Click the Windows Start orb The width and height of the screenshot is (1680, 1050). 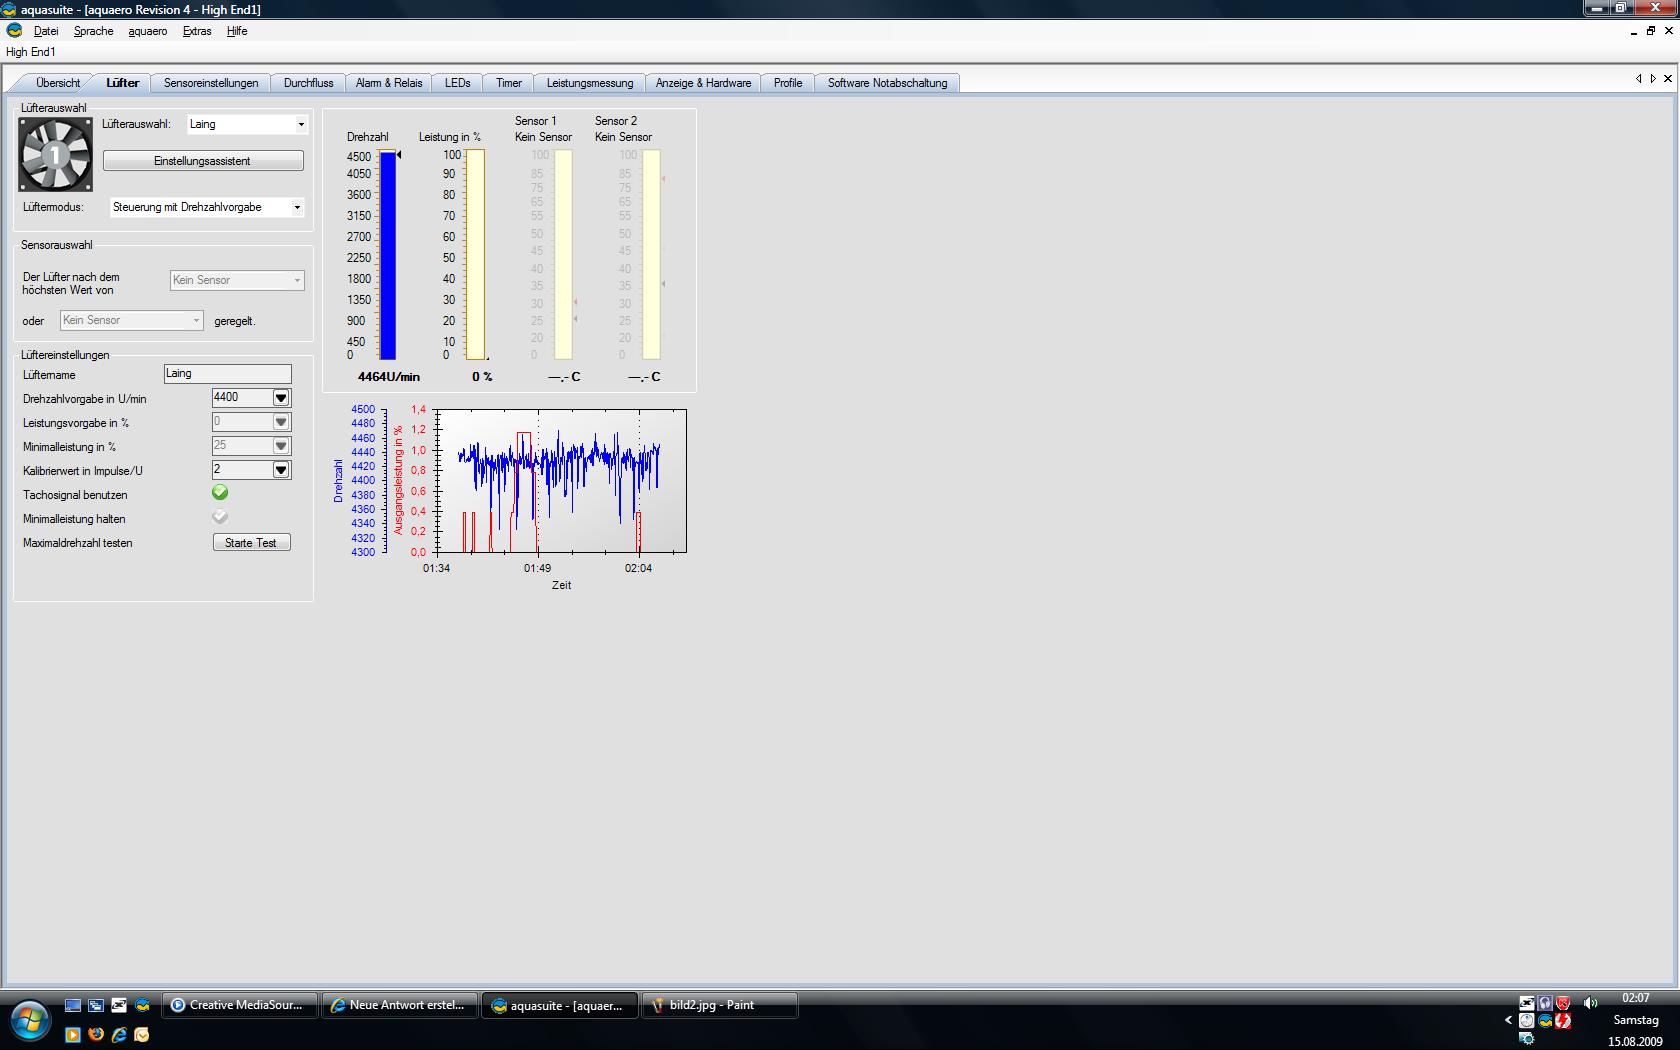pyautogui.click(x=30, y=1020)
